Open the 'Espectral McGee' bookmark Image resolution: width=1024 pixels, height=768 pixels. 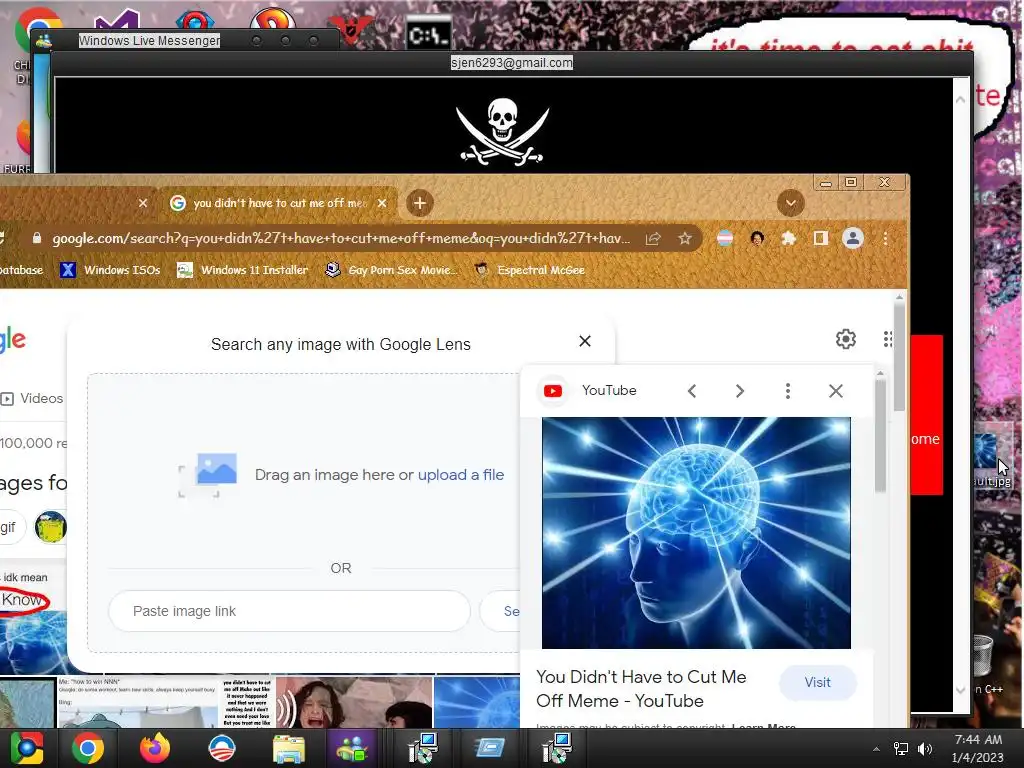(530, 270)
